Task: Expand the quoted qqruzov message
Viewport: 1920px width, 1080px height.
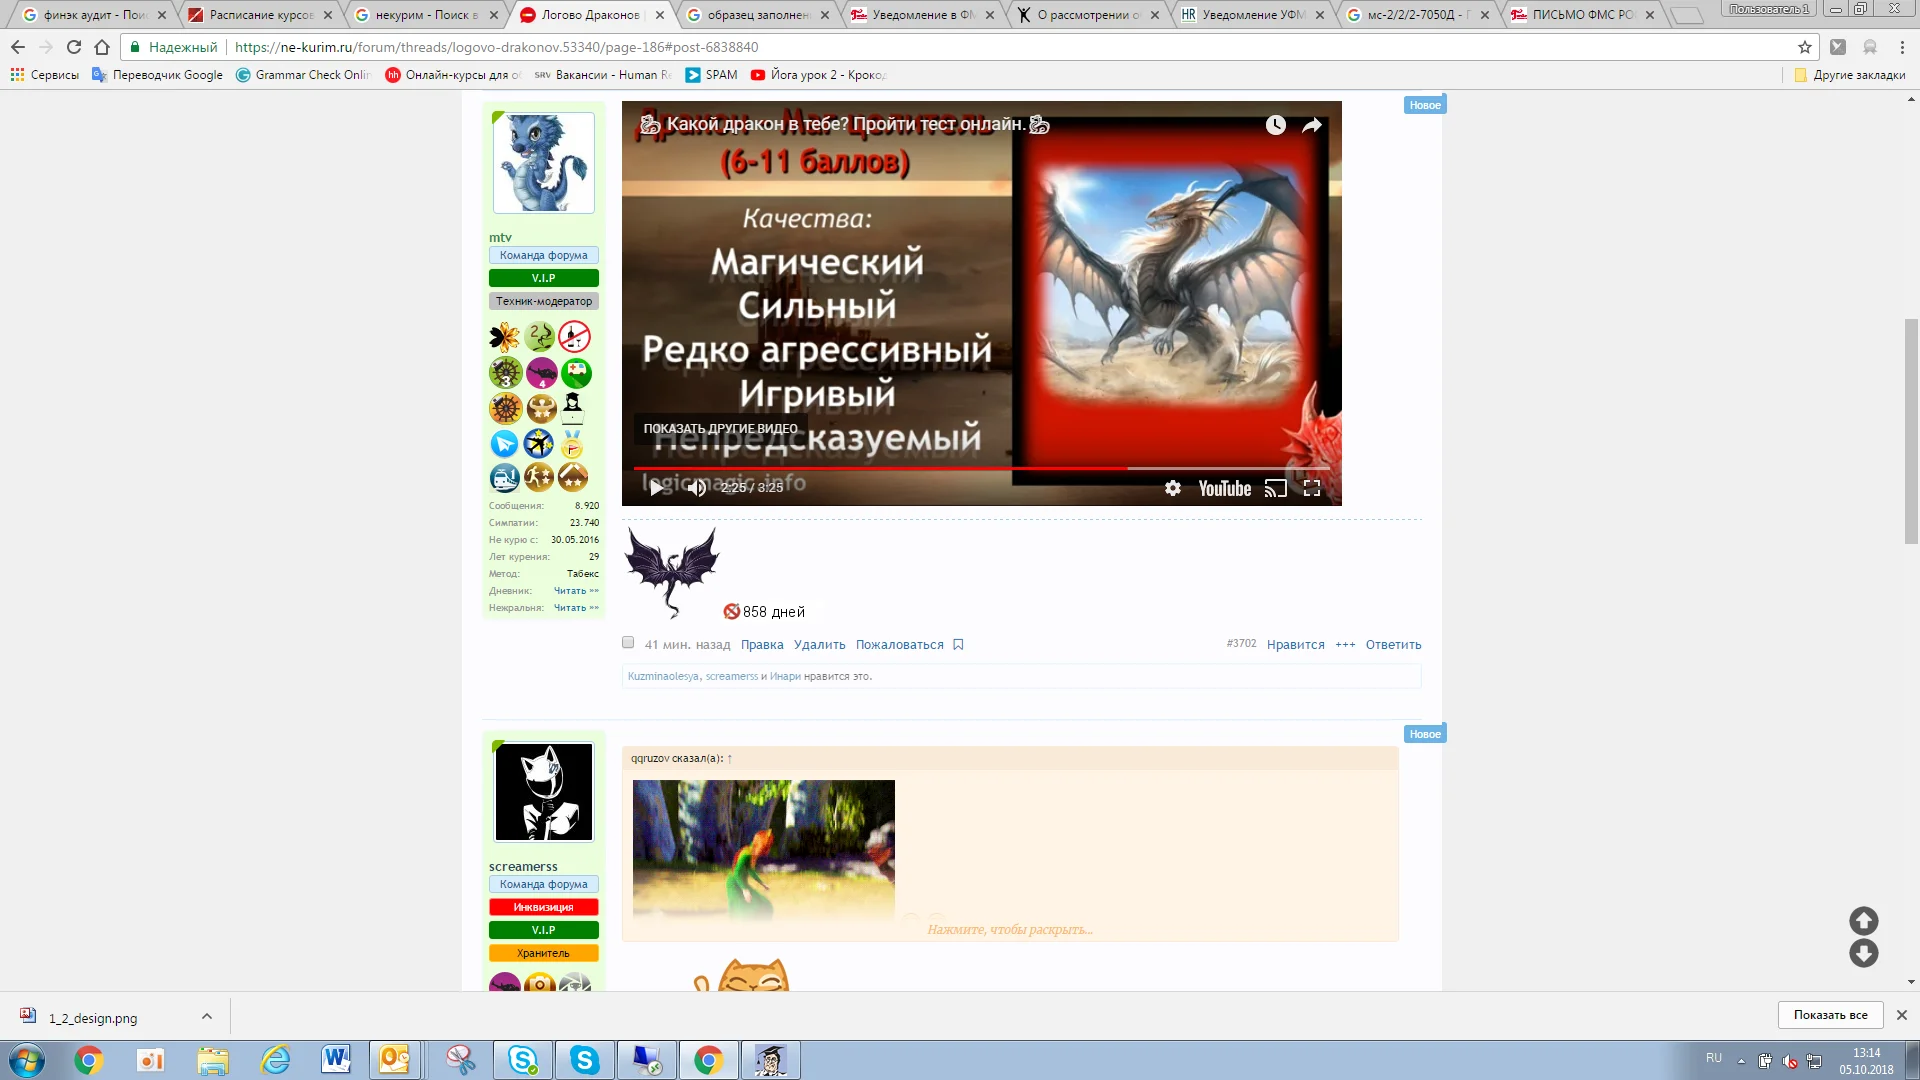Action: tap(1009, 930)
